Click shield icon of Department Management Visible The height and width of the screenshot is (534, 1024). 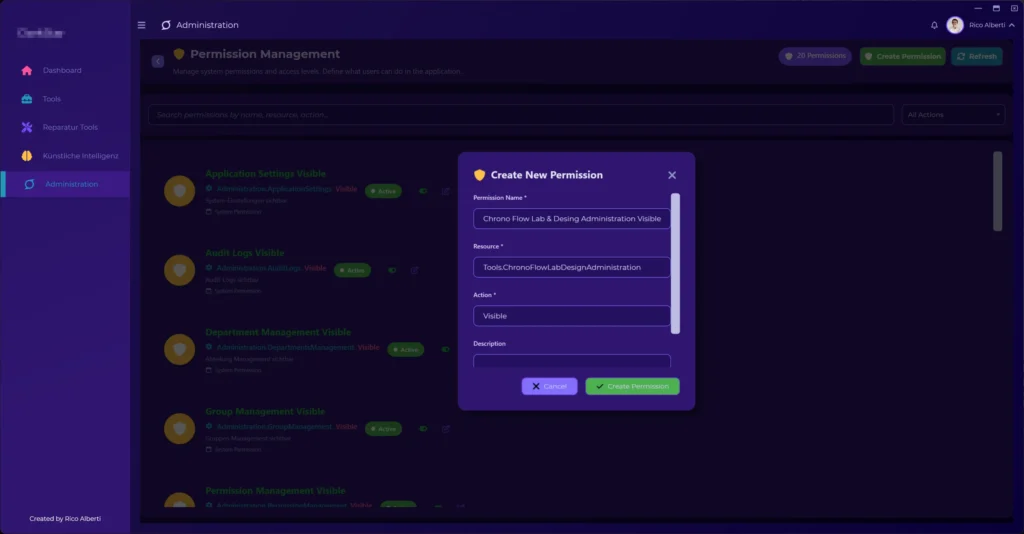tap(180, 349)
